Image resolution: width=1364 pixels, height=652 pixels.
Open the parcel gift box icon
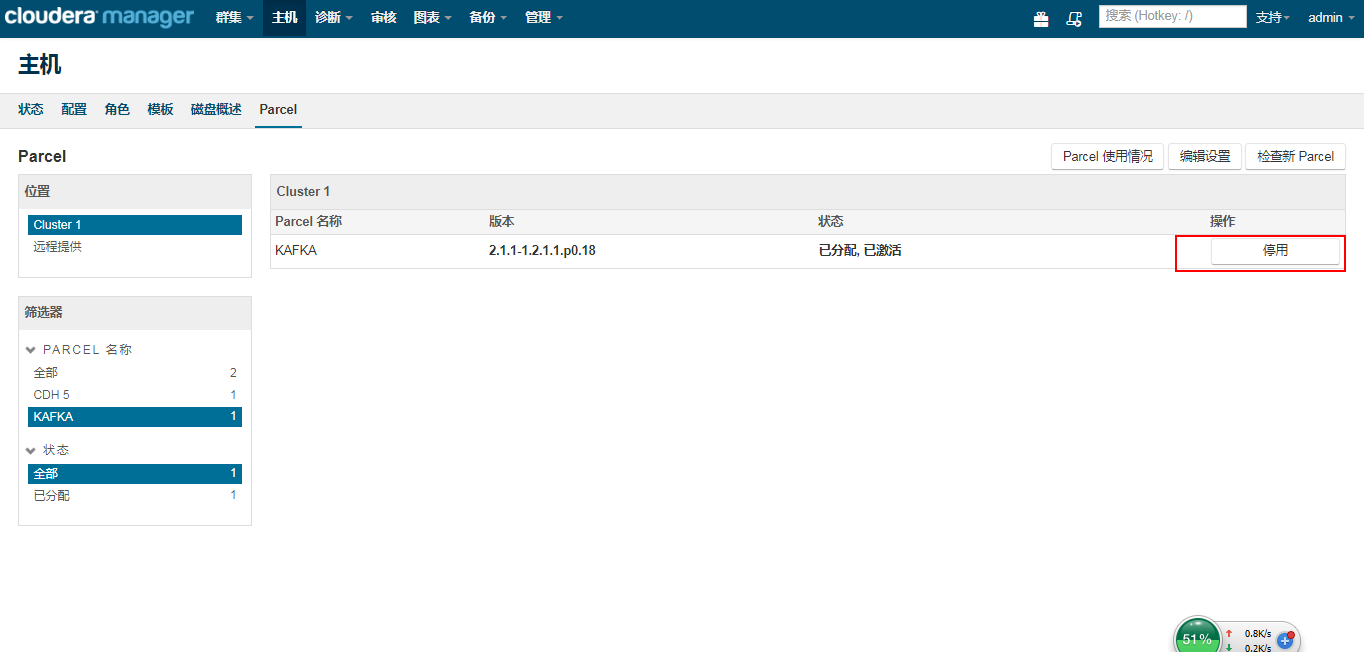coord(1041,18)
